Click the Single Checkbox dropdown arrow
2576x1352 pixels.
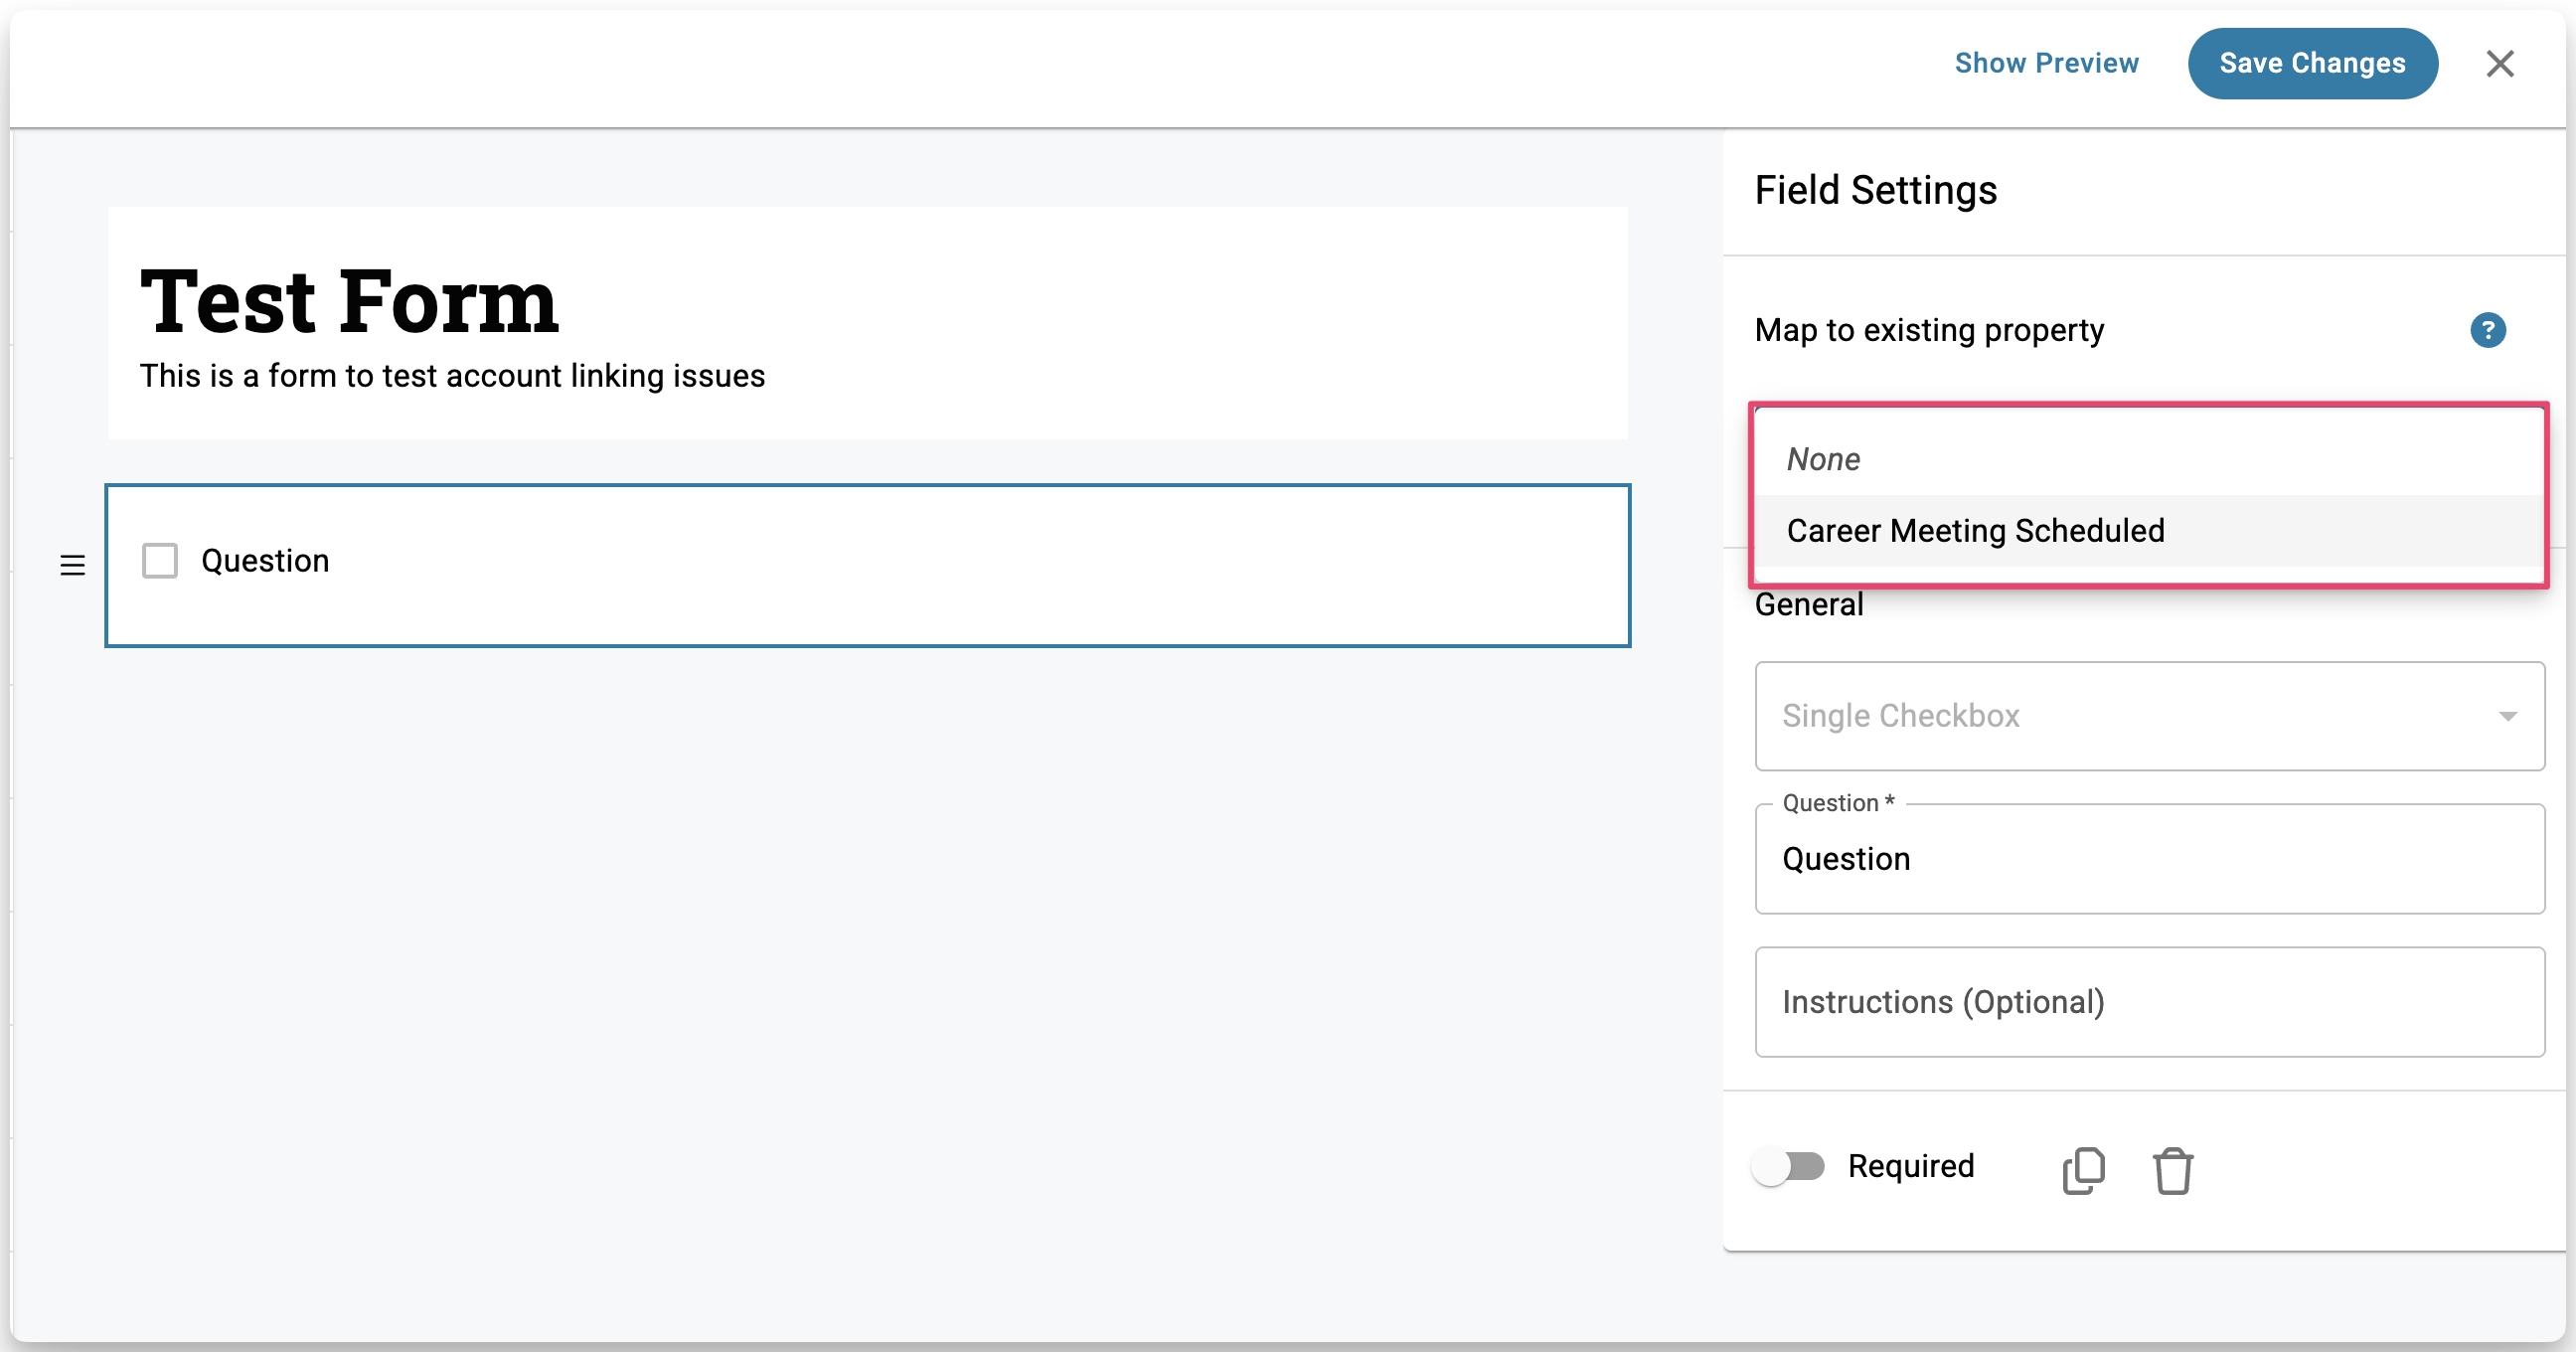pos(2506,716)
